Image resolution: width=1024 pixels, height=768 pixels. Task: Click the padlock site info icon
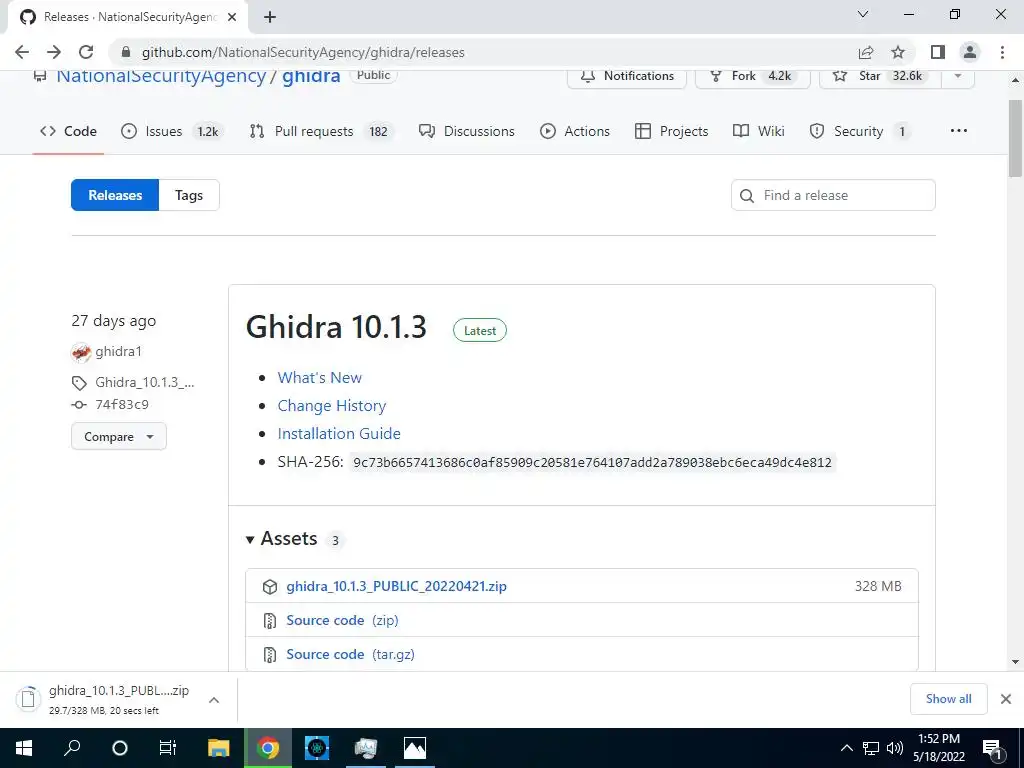126,52
